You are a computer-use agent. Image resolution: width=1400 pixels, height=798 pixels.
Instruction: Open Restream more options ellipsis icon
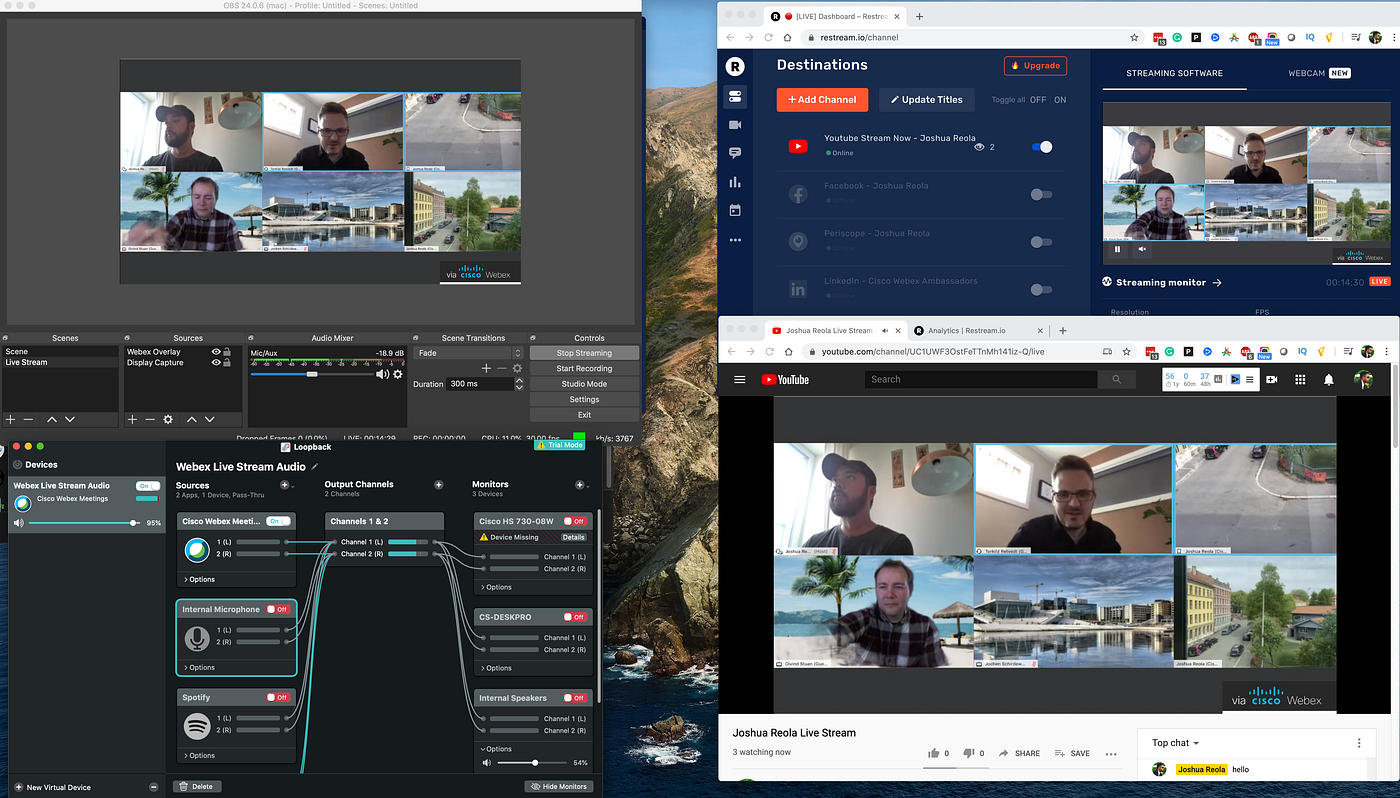tap(735, 240)
